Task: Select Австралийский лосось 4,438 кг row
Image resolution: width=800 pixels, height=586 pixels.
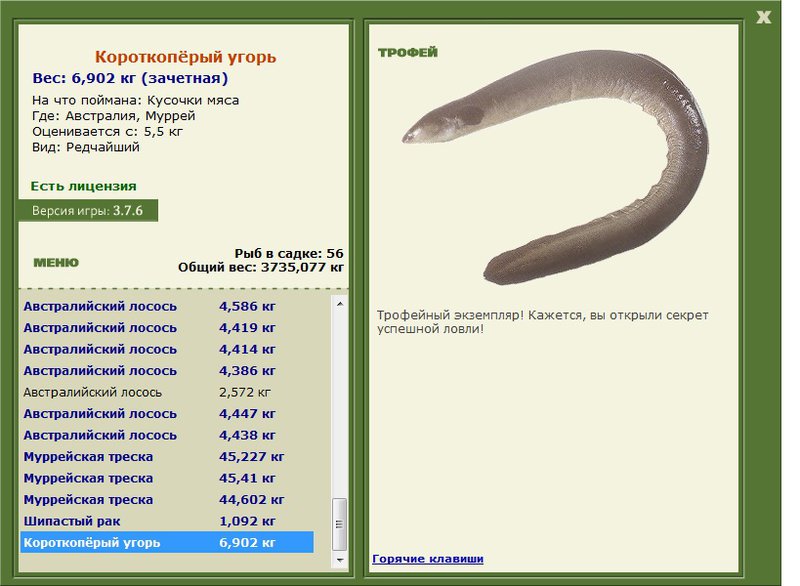Action: [167, 435]
